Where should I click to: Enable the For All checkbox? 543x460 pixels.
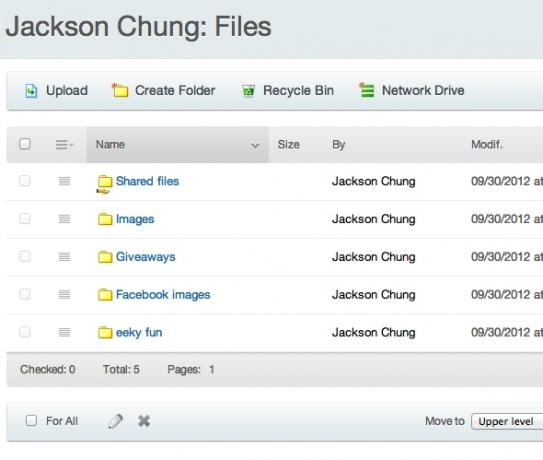[x=31, y=421]
